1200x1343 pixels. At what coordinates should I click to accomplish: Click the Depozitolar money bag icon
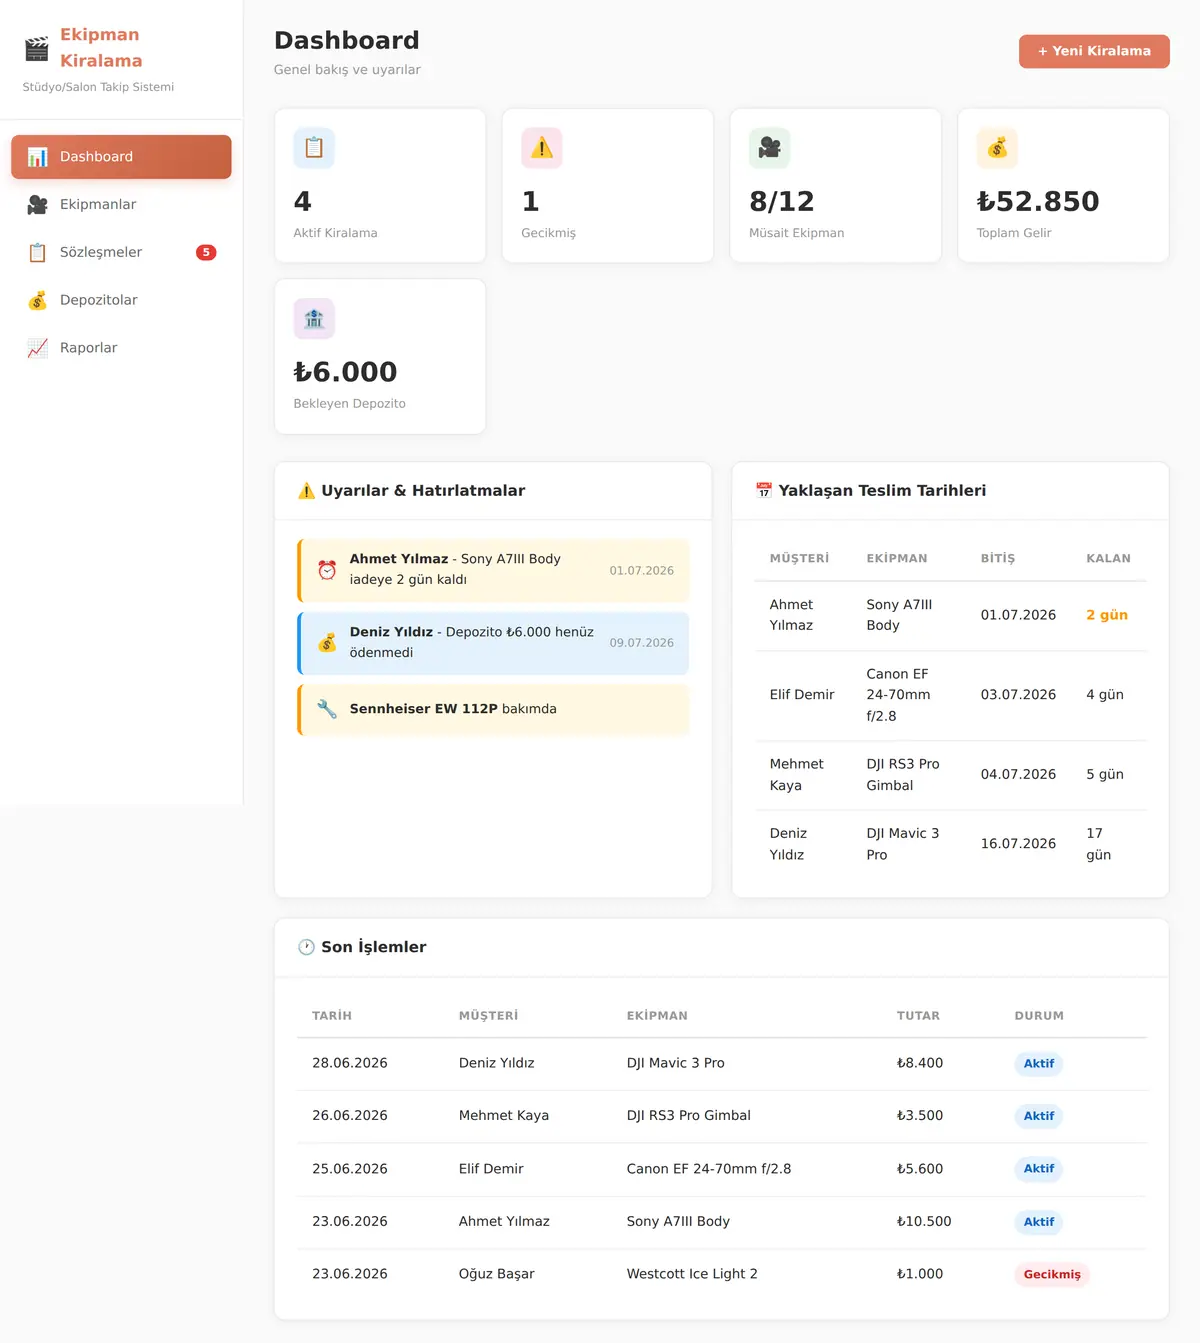point(38,300)
